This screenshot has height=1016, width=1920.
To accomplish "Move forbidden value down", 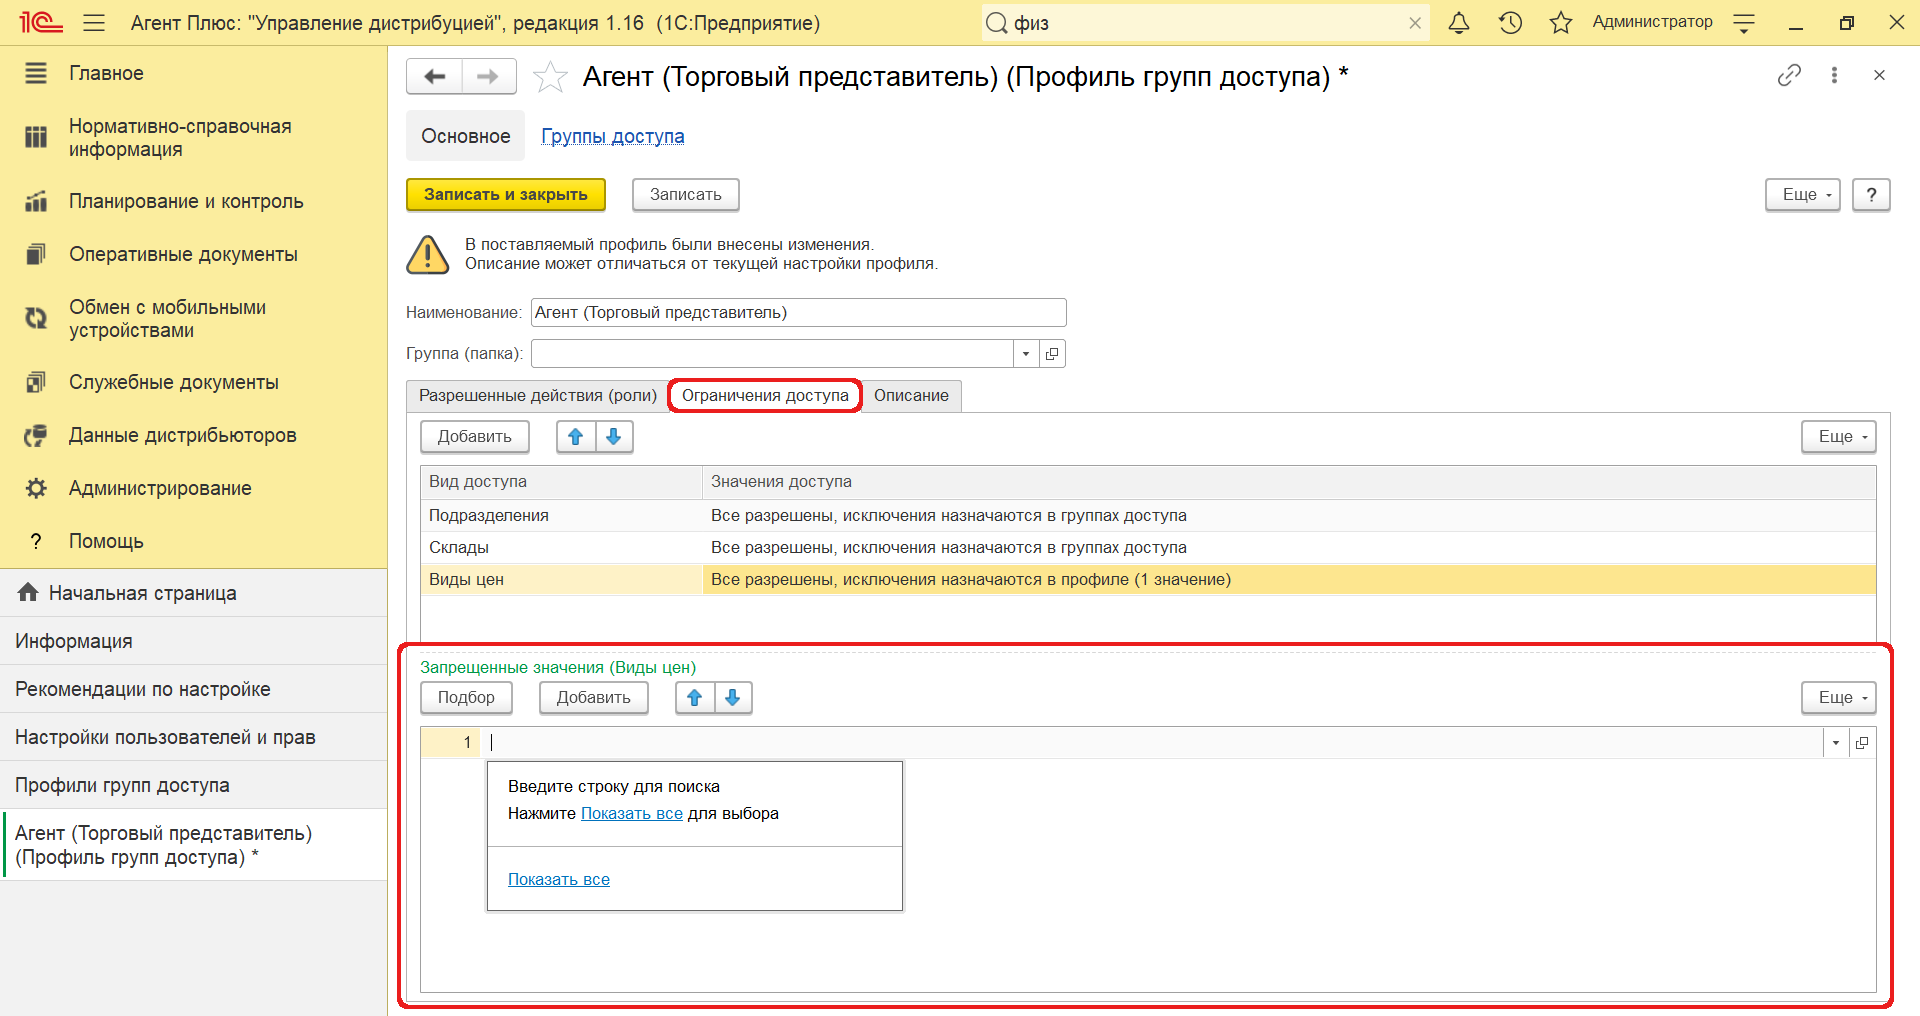I will [x=733, y=697].
